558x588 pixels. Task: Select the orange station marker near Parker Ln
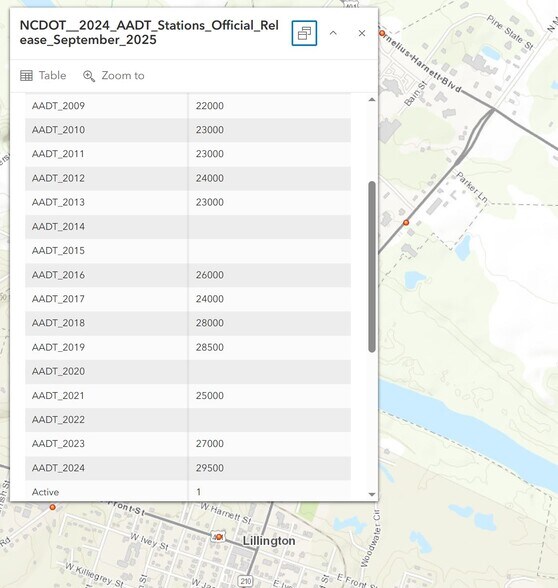406,223
